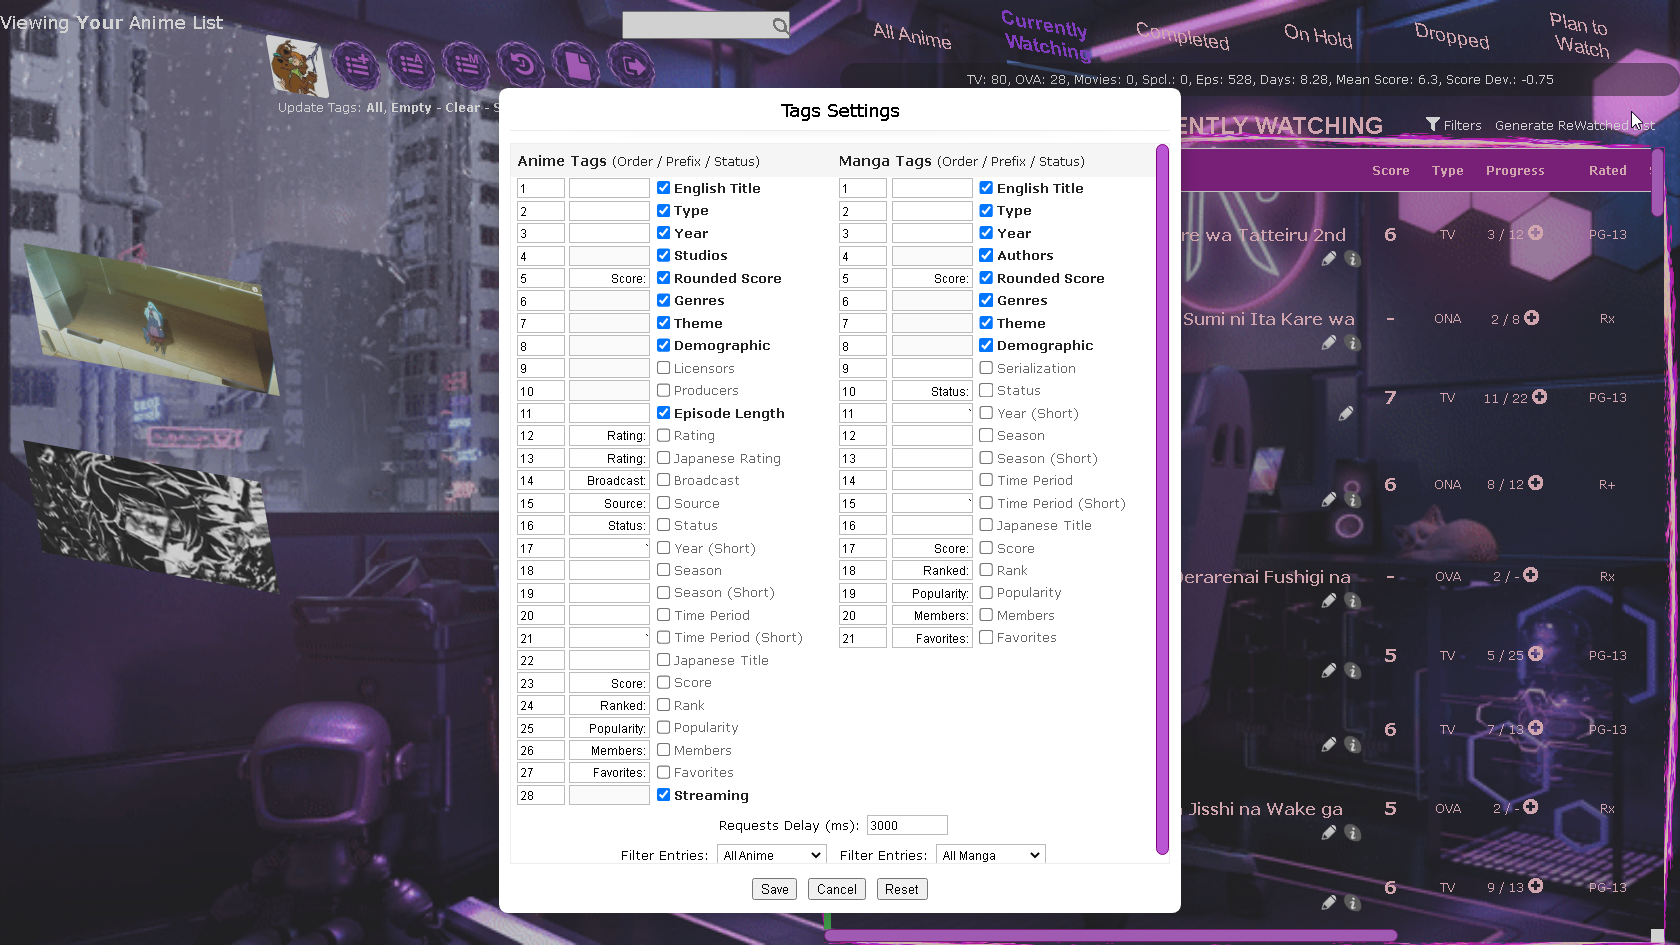The width and height of the screenshot is (1680, 945).
Task: Open the manga list icon marked M
Action: tap(466, 66)
